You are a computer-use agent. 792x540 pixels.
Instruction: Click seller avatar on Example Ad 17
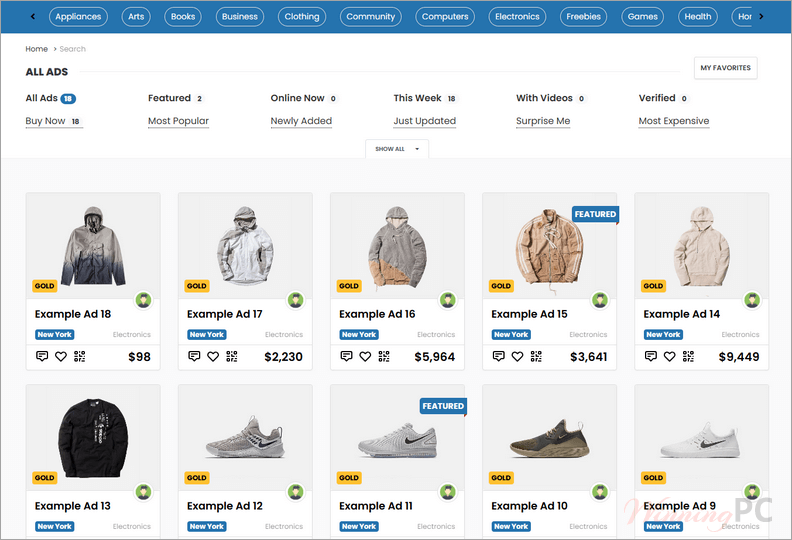click(x=295, y=300)
